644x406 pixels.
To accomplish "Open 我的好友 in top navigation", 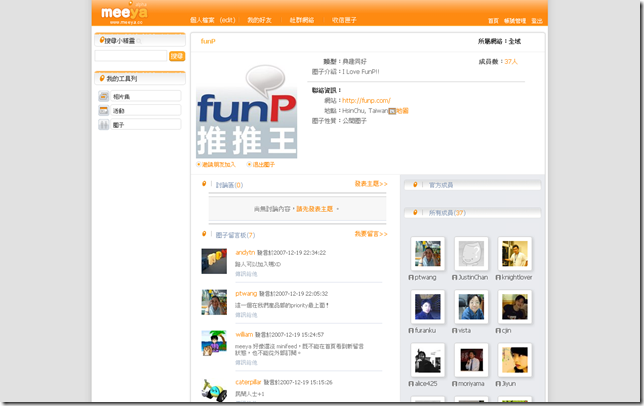I will coord(259,20).
